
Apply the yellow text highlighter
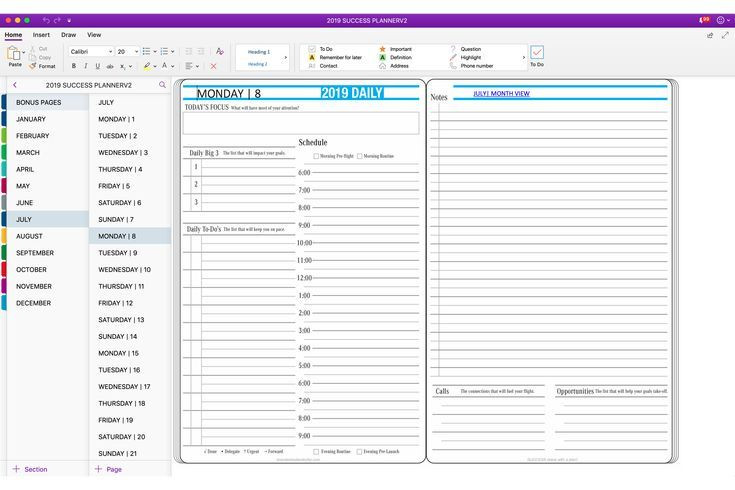(147, 66)
